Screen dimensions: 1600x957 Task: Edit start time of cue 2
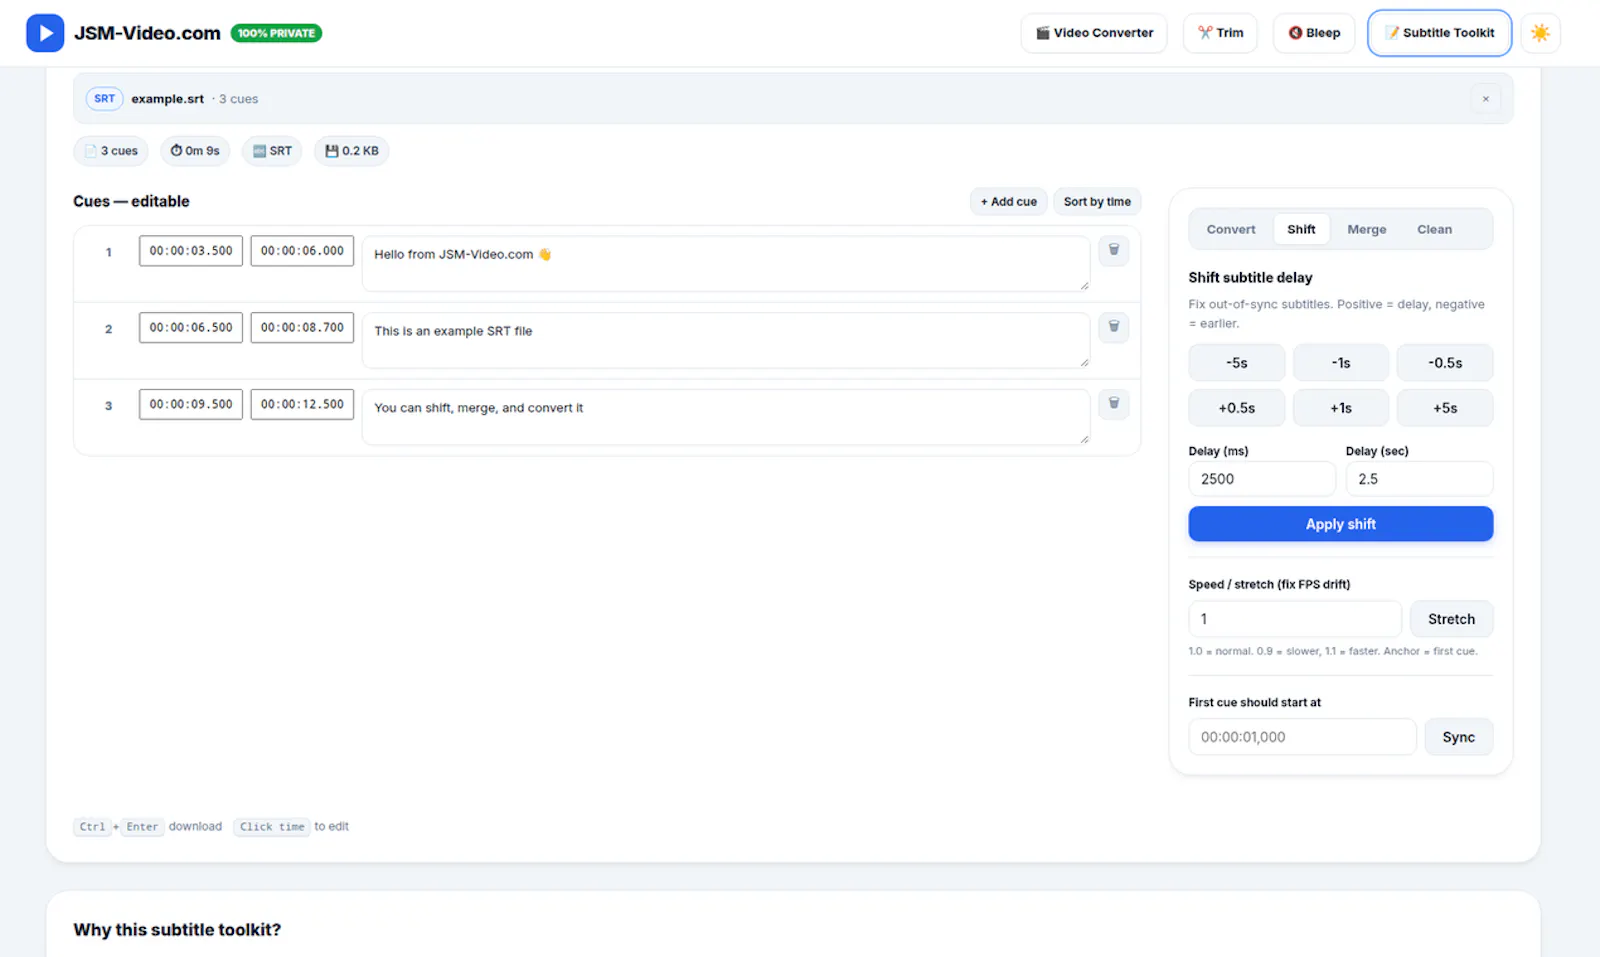[191, 327]
